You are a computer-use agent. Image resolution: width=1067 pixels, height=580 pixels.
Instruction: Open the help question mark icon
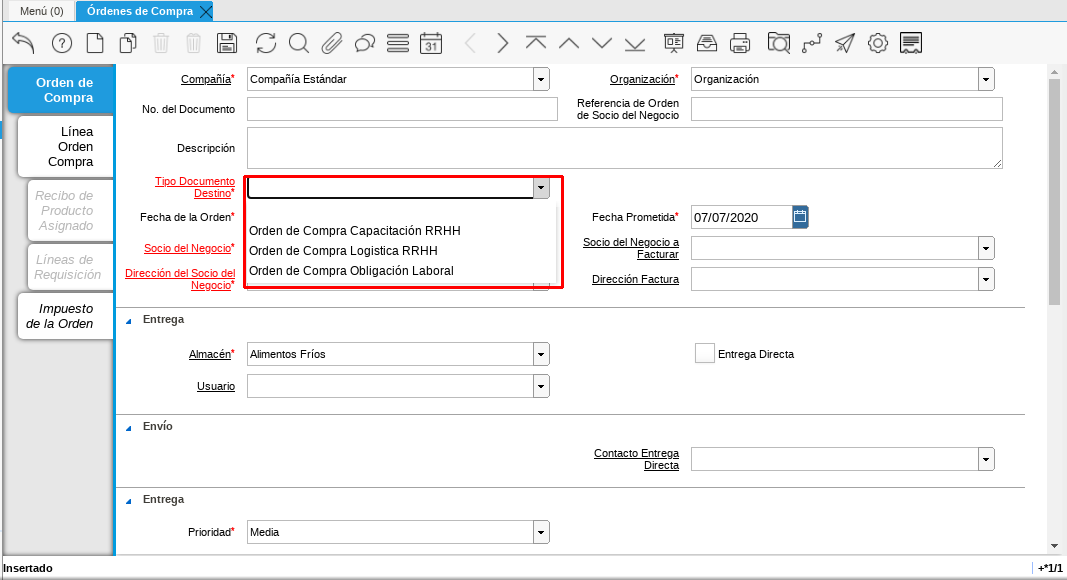(x=62, y=43)
